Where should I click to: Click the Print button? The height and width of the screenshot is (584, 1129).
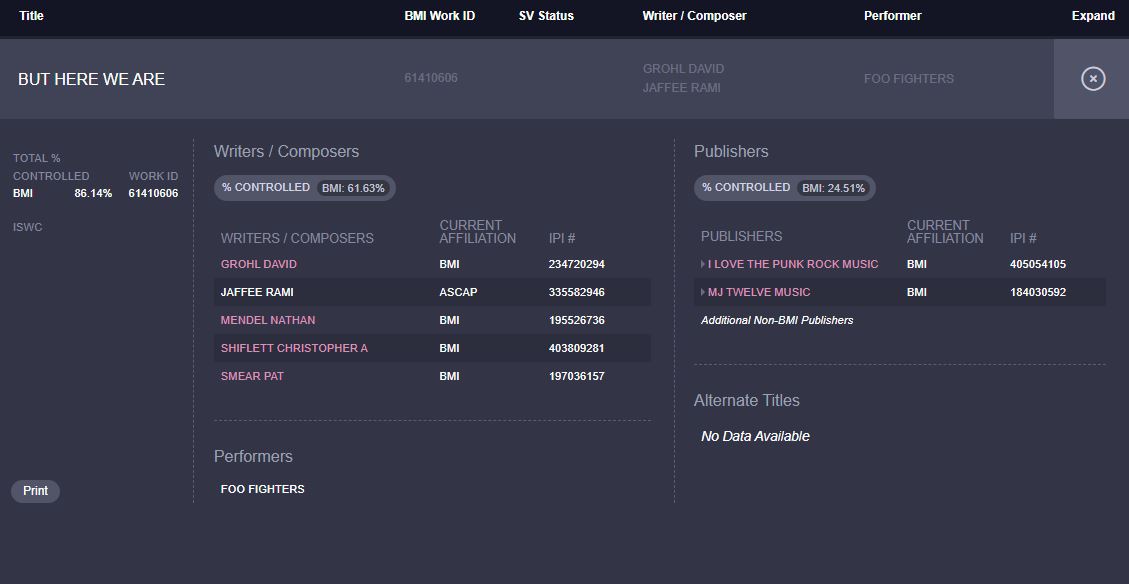click(x=35, y=491)
